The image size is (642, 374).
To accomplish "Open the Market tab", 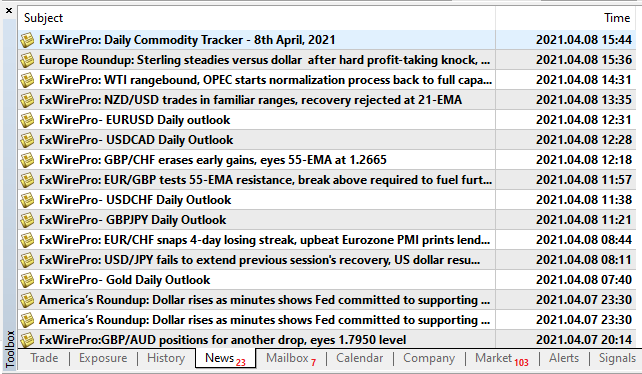I will tap(502, 358).
